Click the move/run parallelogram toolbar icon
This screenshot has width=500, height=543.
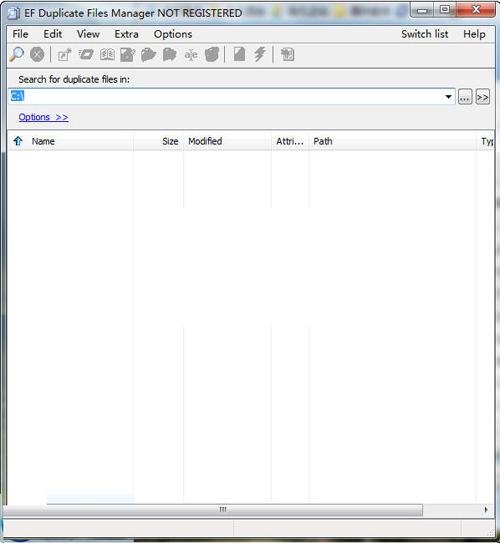pyautogui.click(x=86, y=54)
